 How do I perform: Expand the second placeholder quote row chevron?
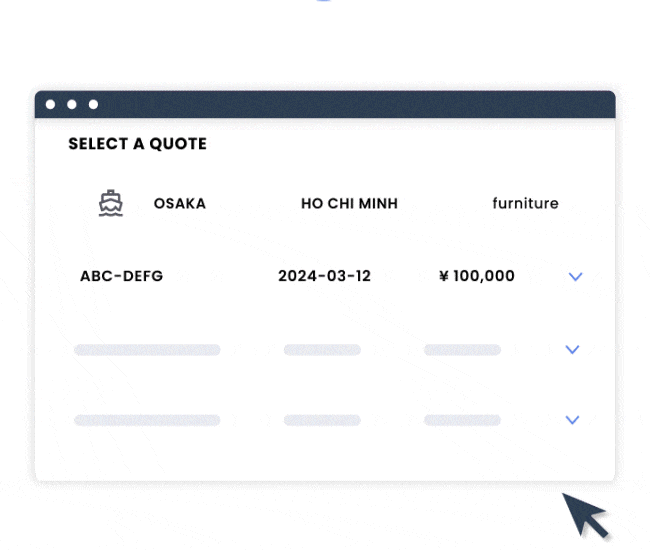[572, 350]
